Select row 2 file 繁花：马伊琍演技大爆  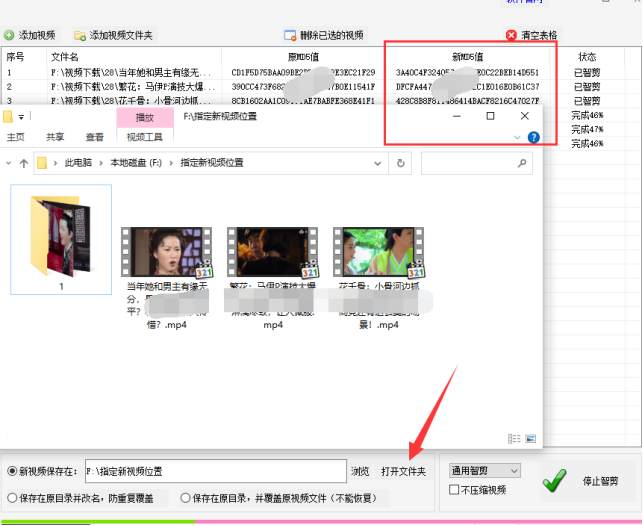tap(133, 87)
